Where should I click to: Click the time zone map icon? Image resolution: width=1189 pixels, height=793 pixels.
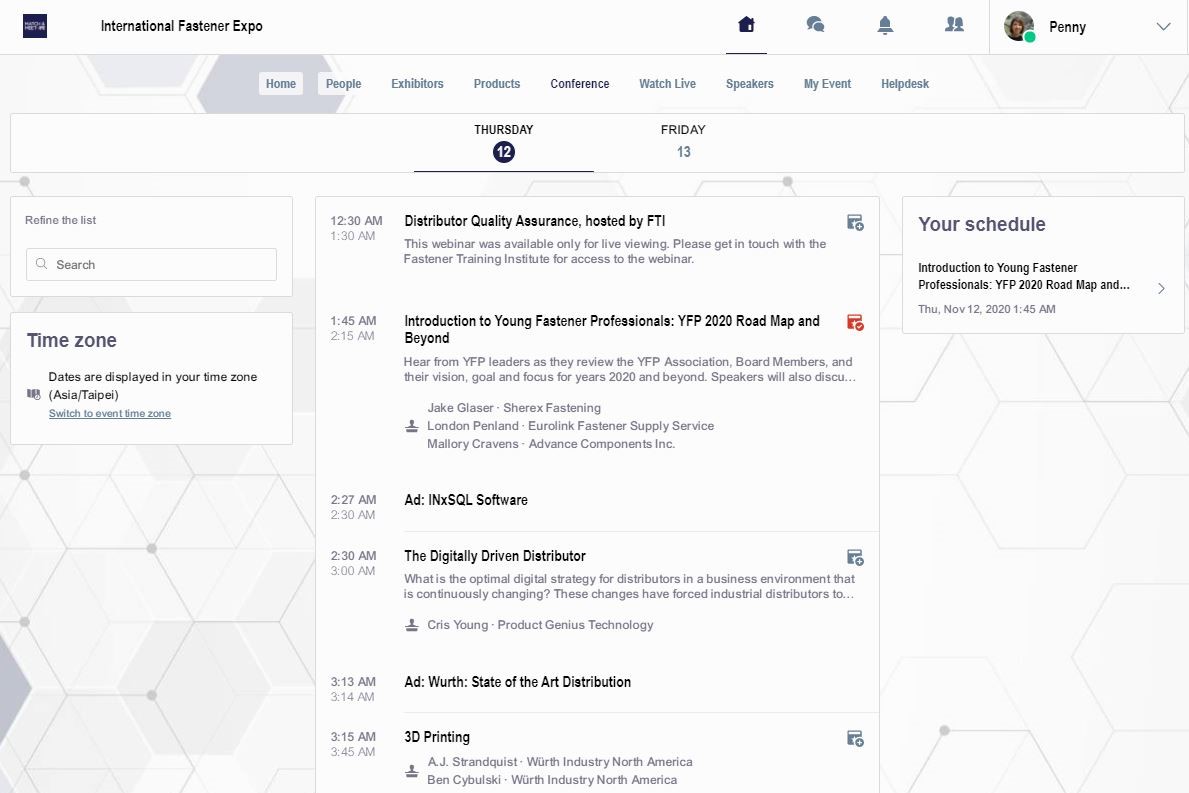[33, 394]
